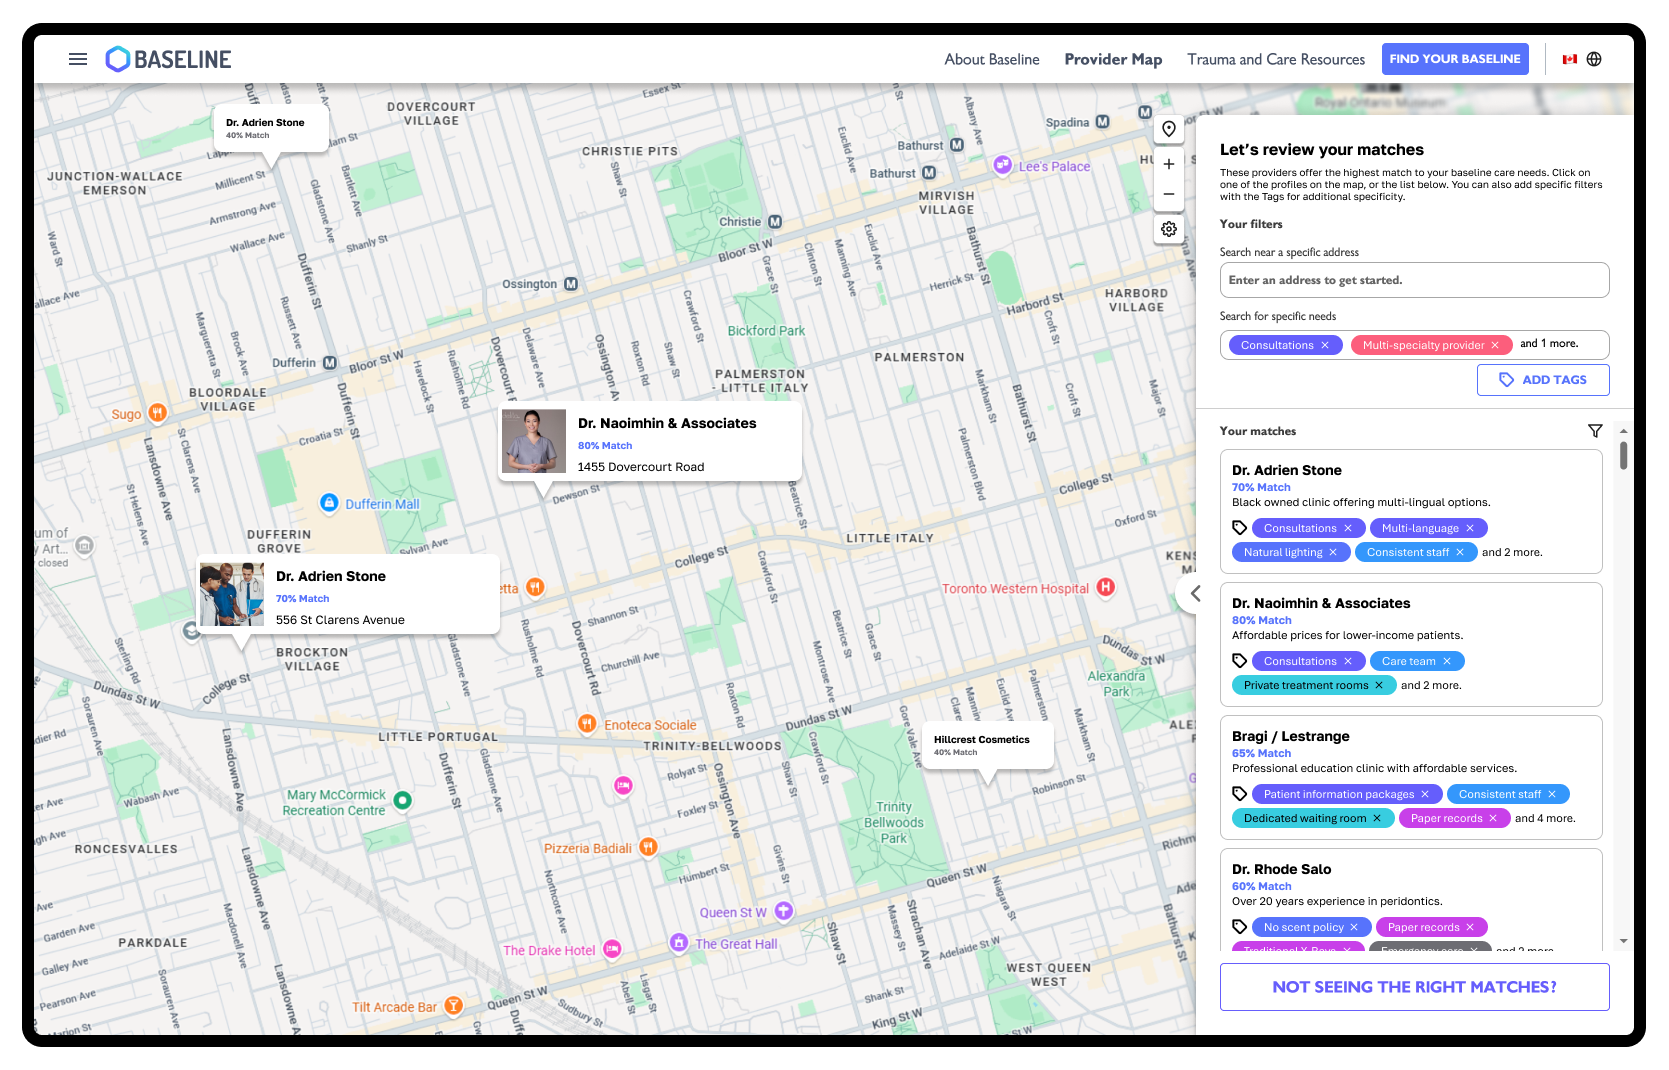Open Dr. Naoimhin & Associates list title

(1321, 603)
